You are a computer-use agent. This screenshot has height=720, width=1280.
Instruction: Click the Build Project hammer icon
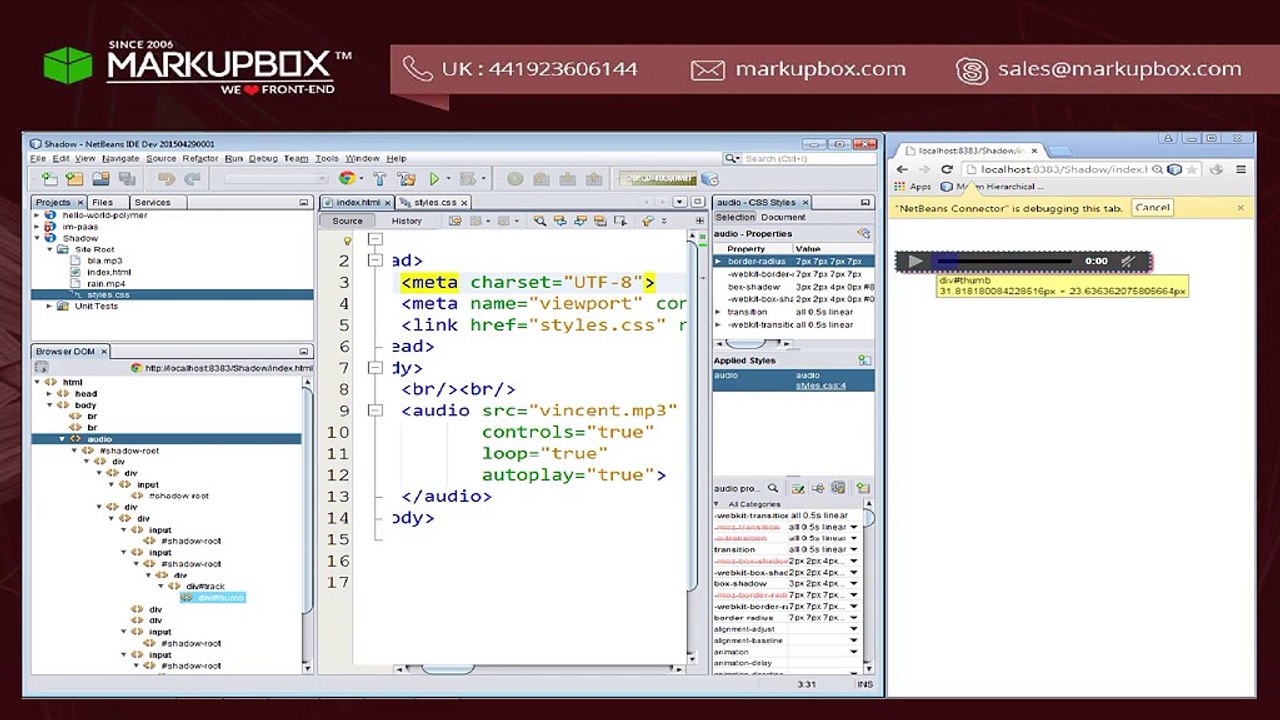click(380, 179)
